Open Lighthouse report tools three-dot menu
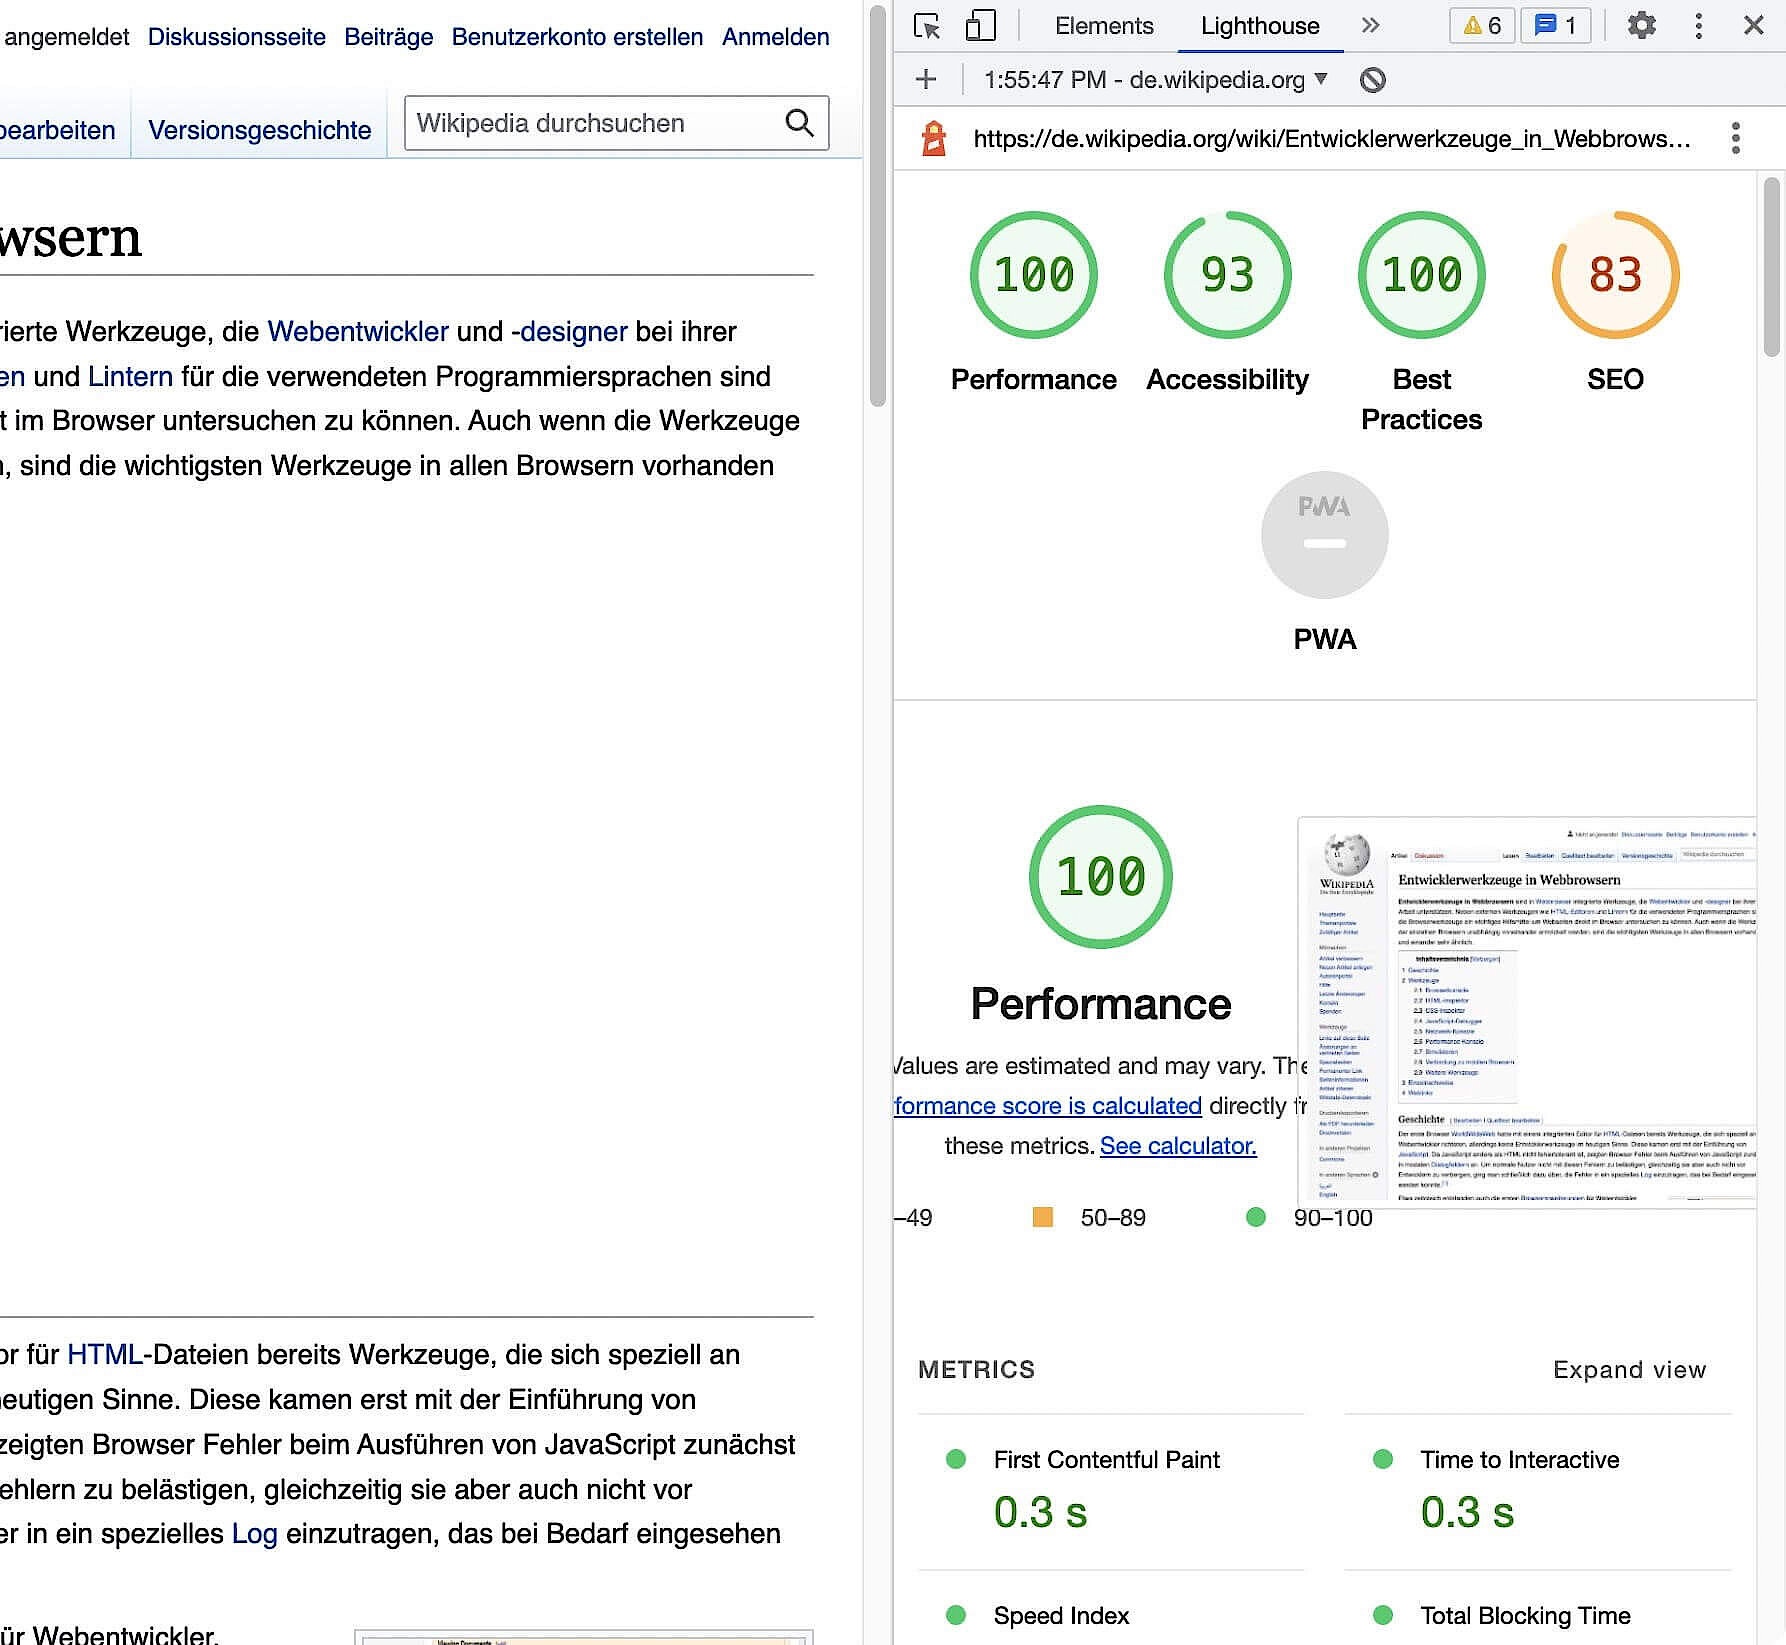Viewport: 1786px width, 1645px height. (x=1735, y=138)
